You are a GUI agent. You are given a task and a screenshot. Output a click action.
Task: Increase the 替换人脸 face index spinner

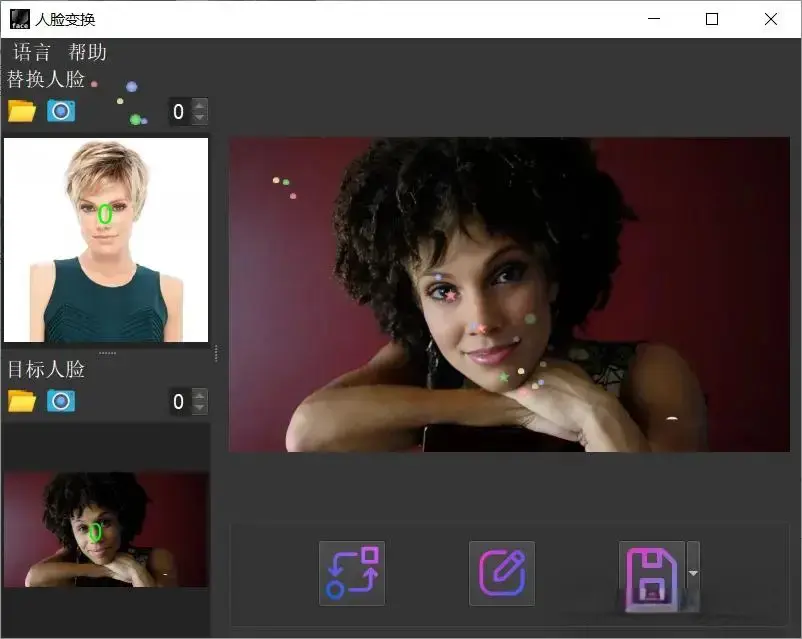(x=199, y=105)
